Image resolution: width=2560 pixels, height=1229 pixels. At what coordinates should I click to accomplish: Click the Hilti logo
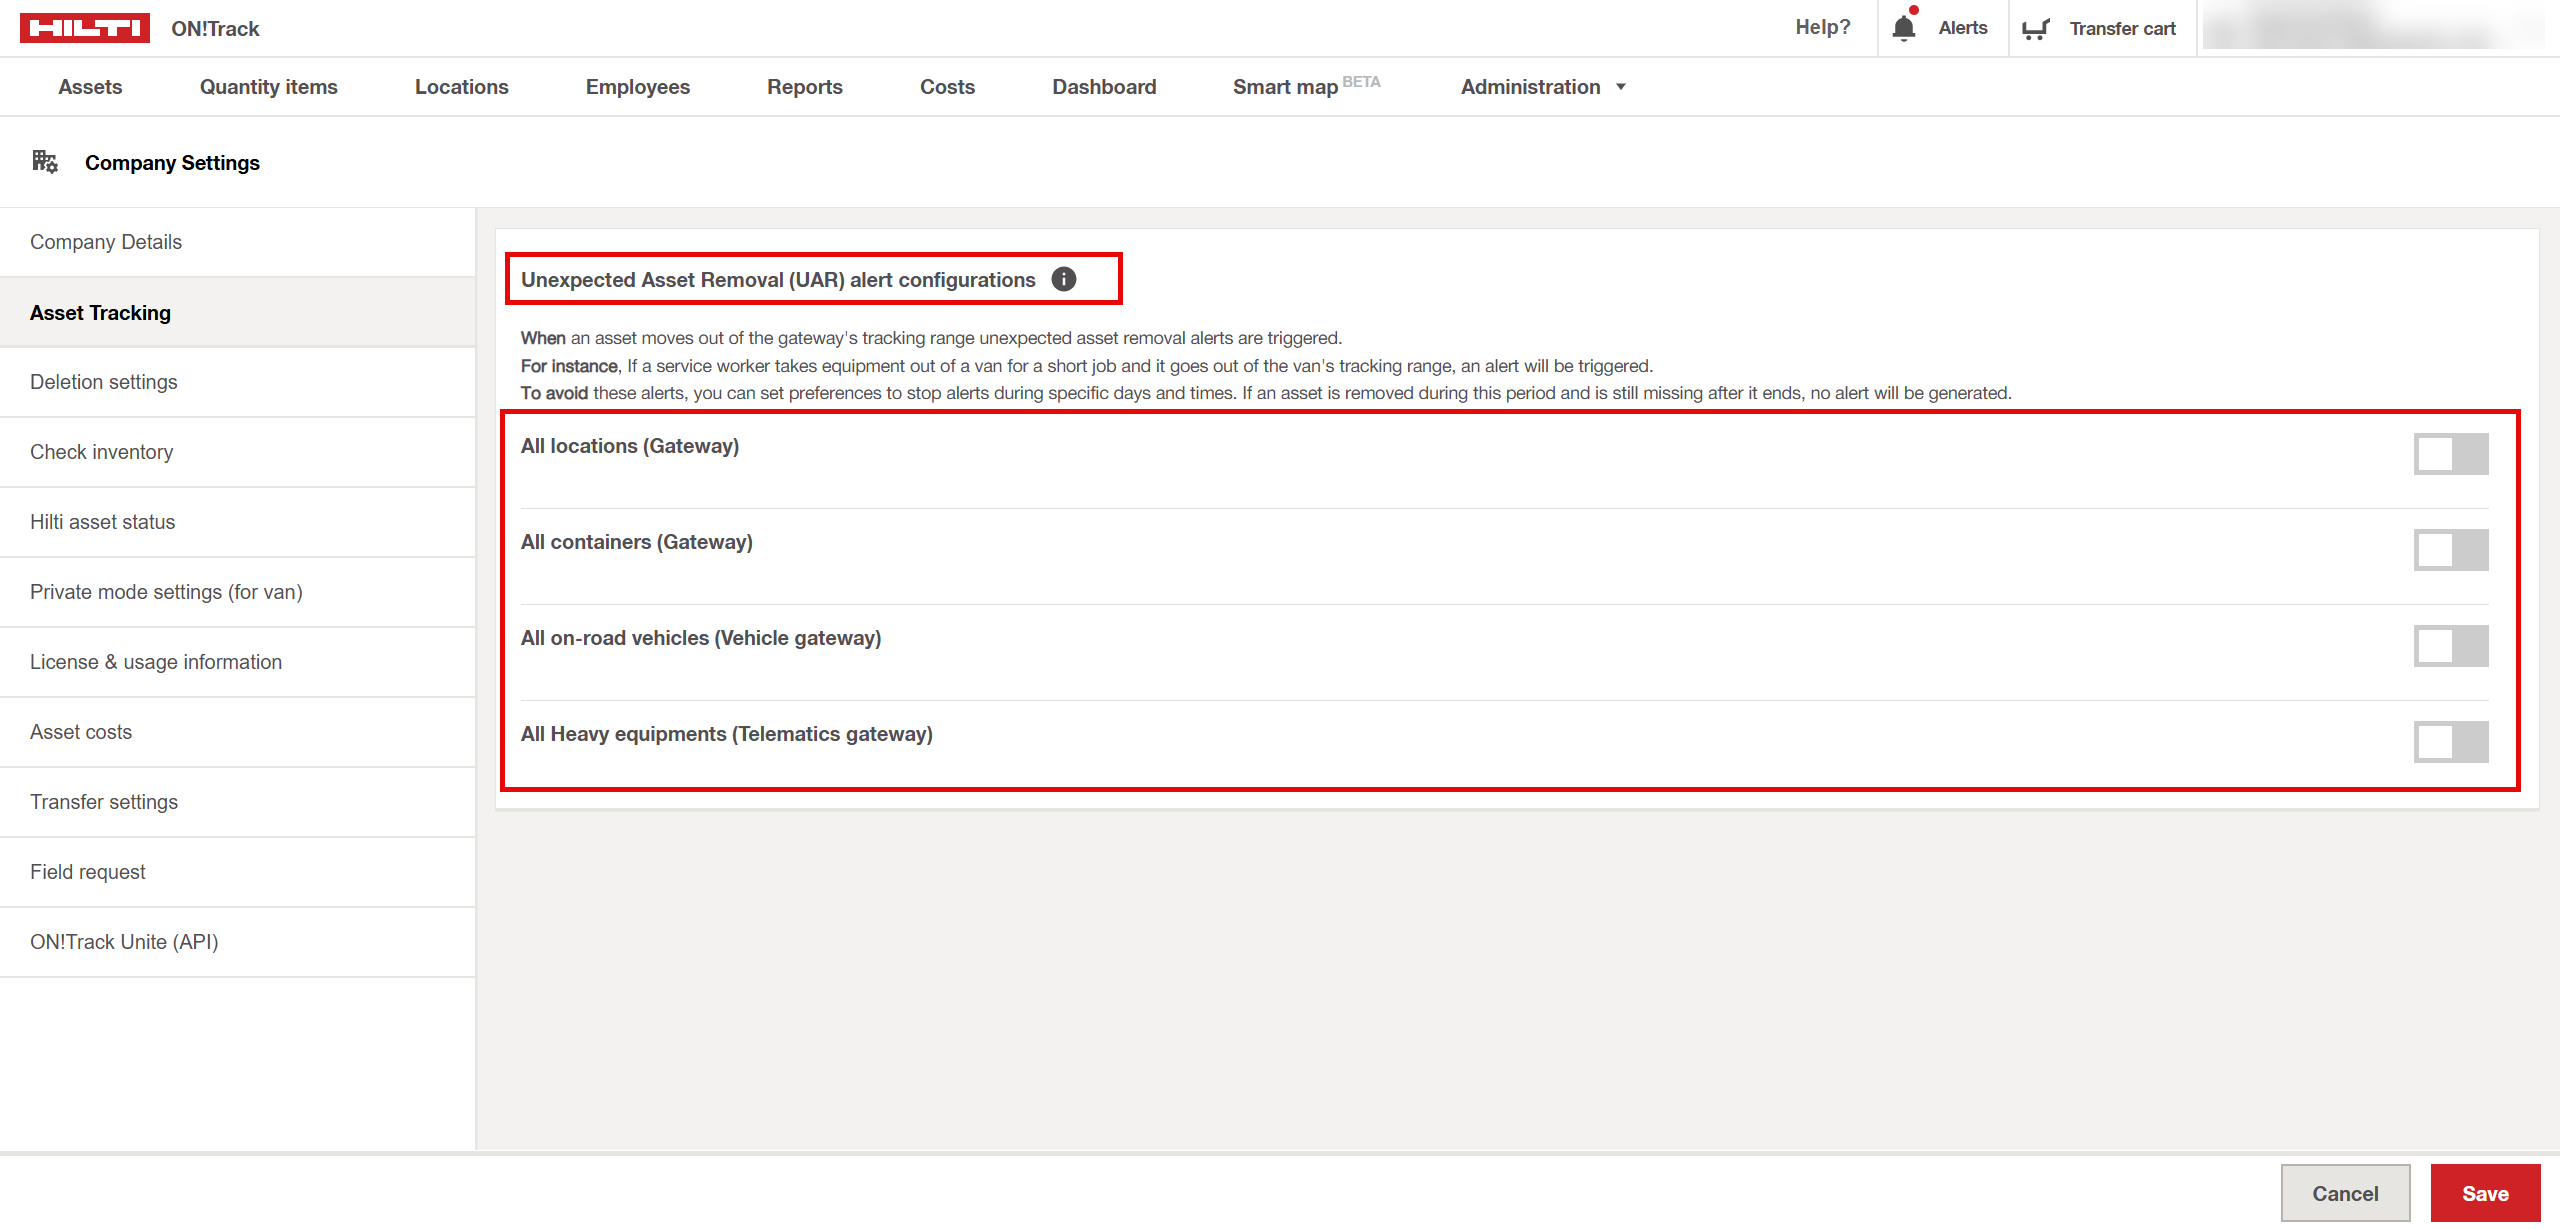tap(85, 28)
